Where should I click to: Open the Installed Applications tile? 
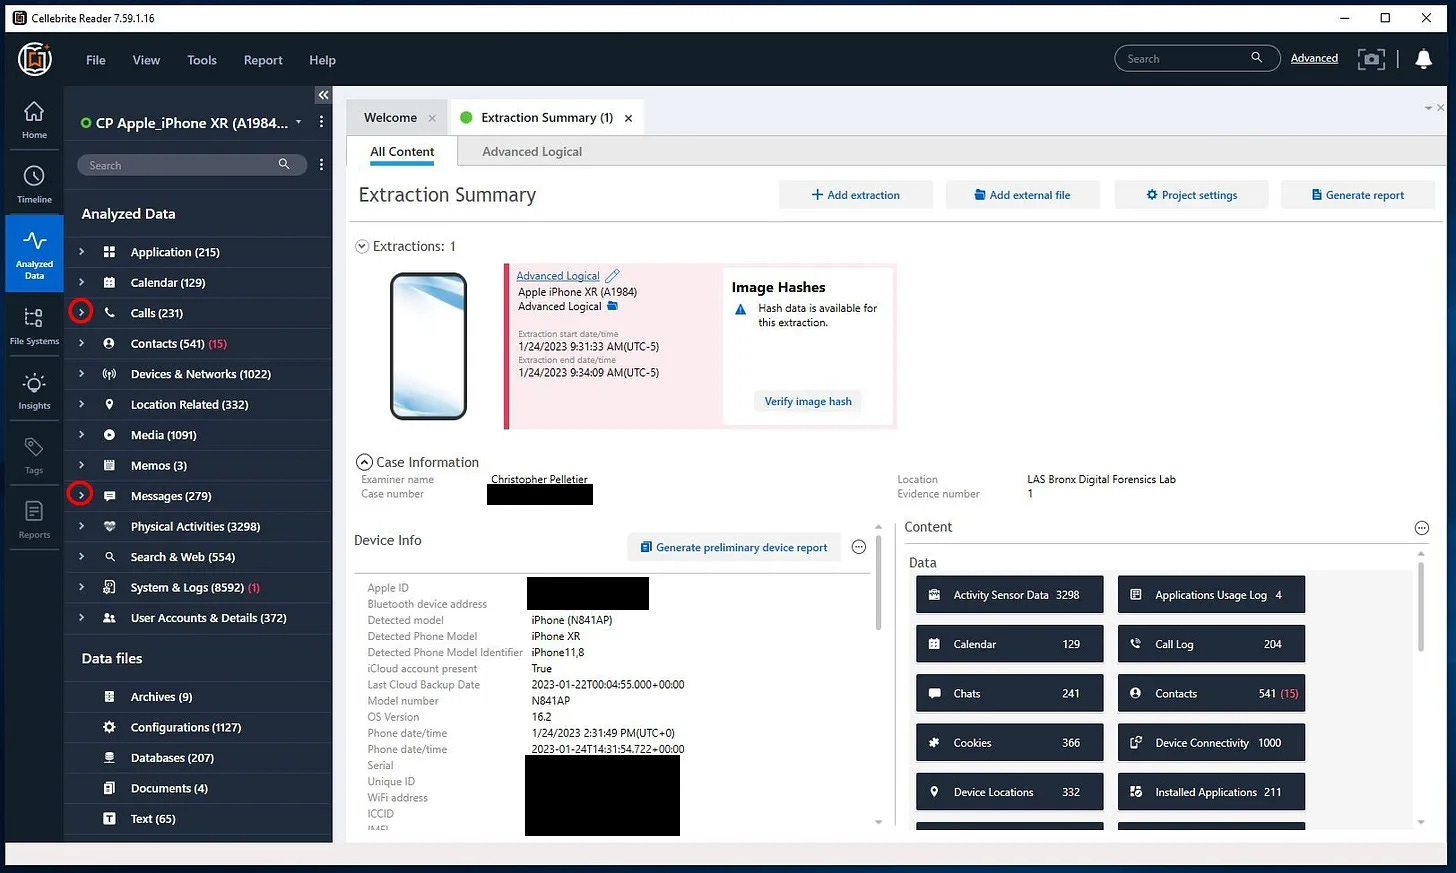[x=1211, y=792]
